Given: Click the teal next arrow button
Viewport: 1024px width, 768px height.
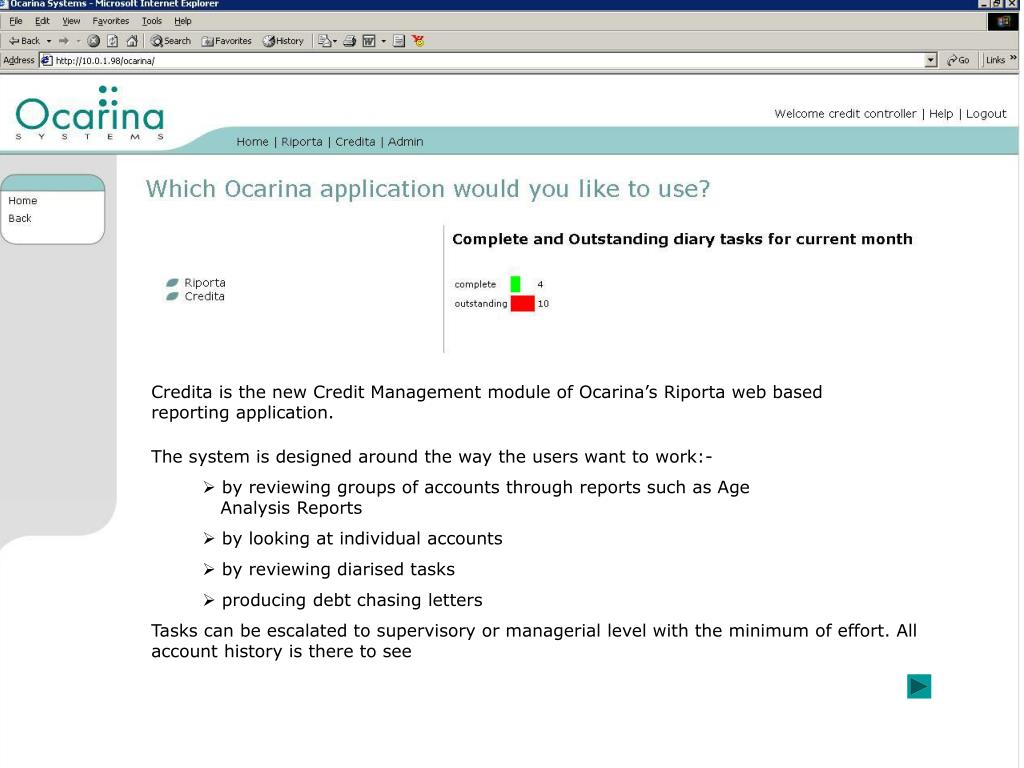Looking at the screenshot, I should point(919,686).
